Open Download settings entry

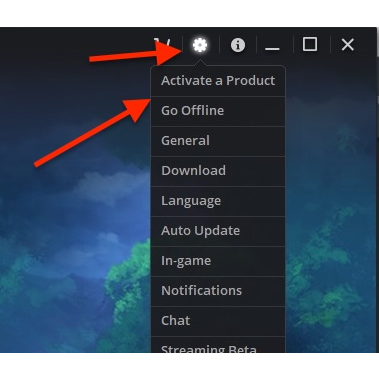[x=218, y=171]
